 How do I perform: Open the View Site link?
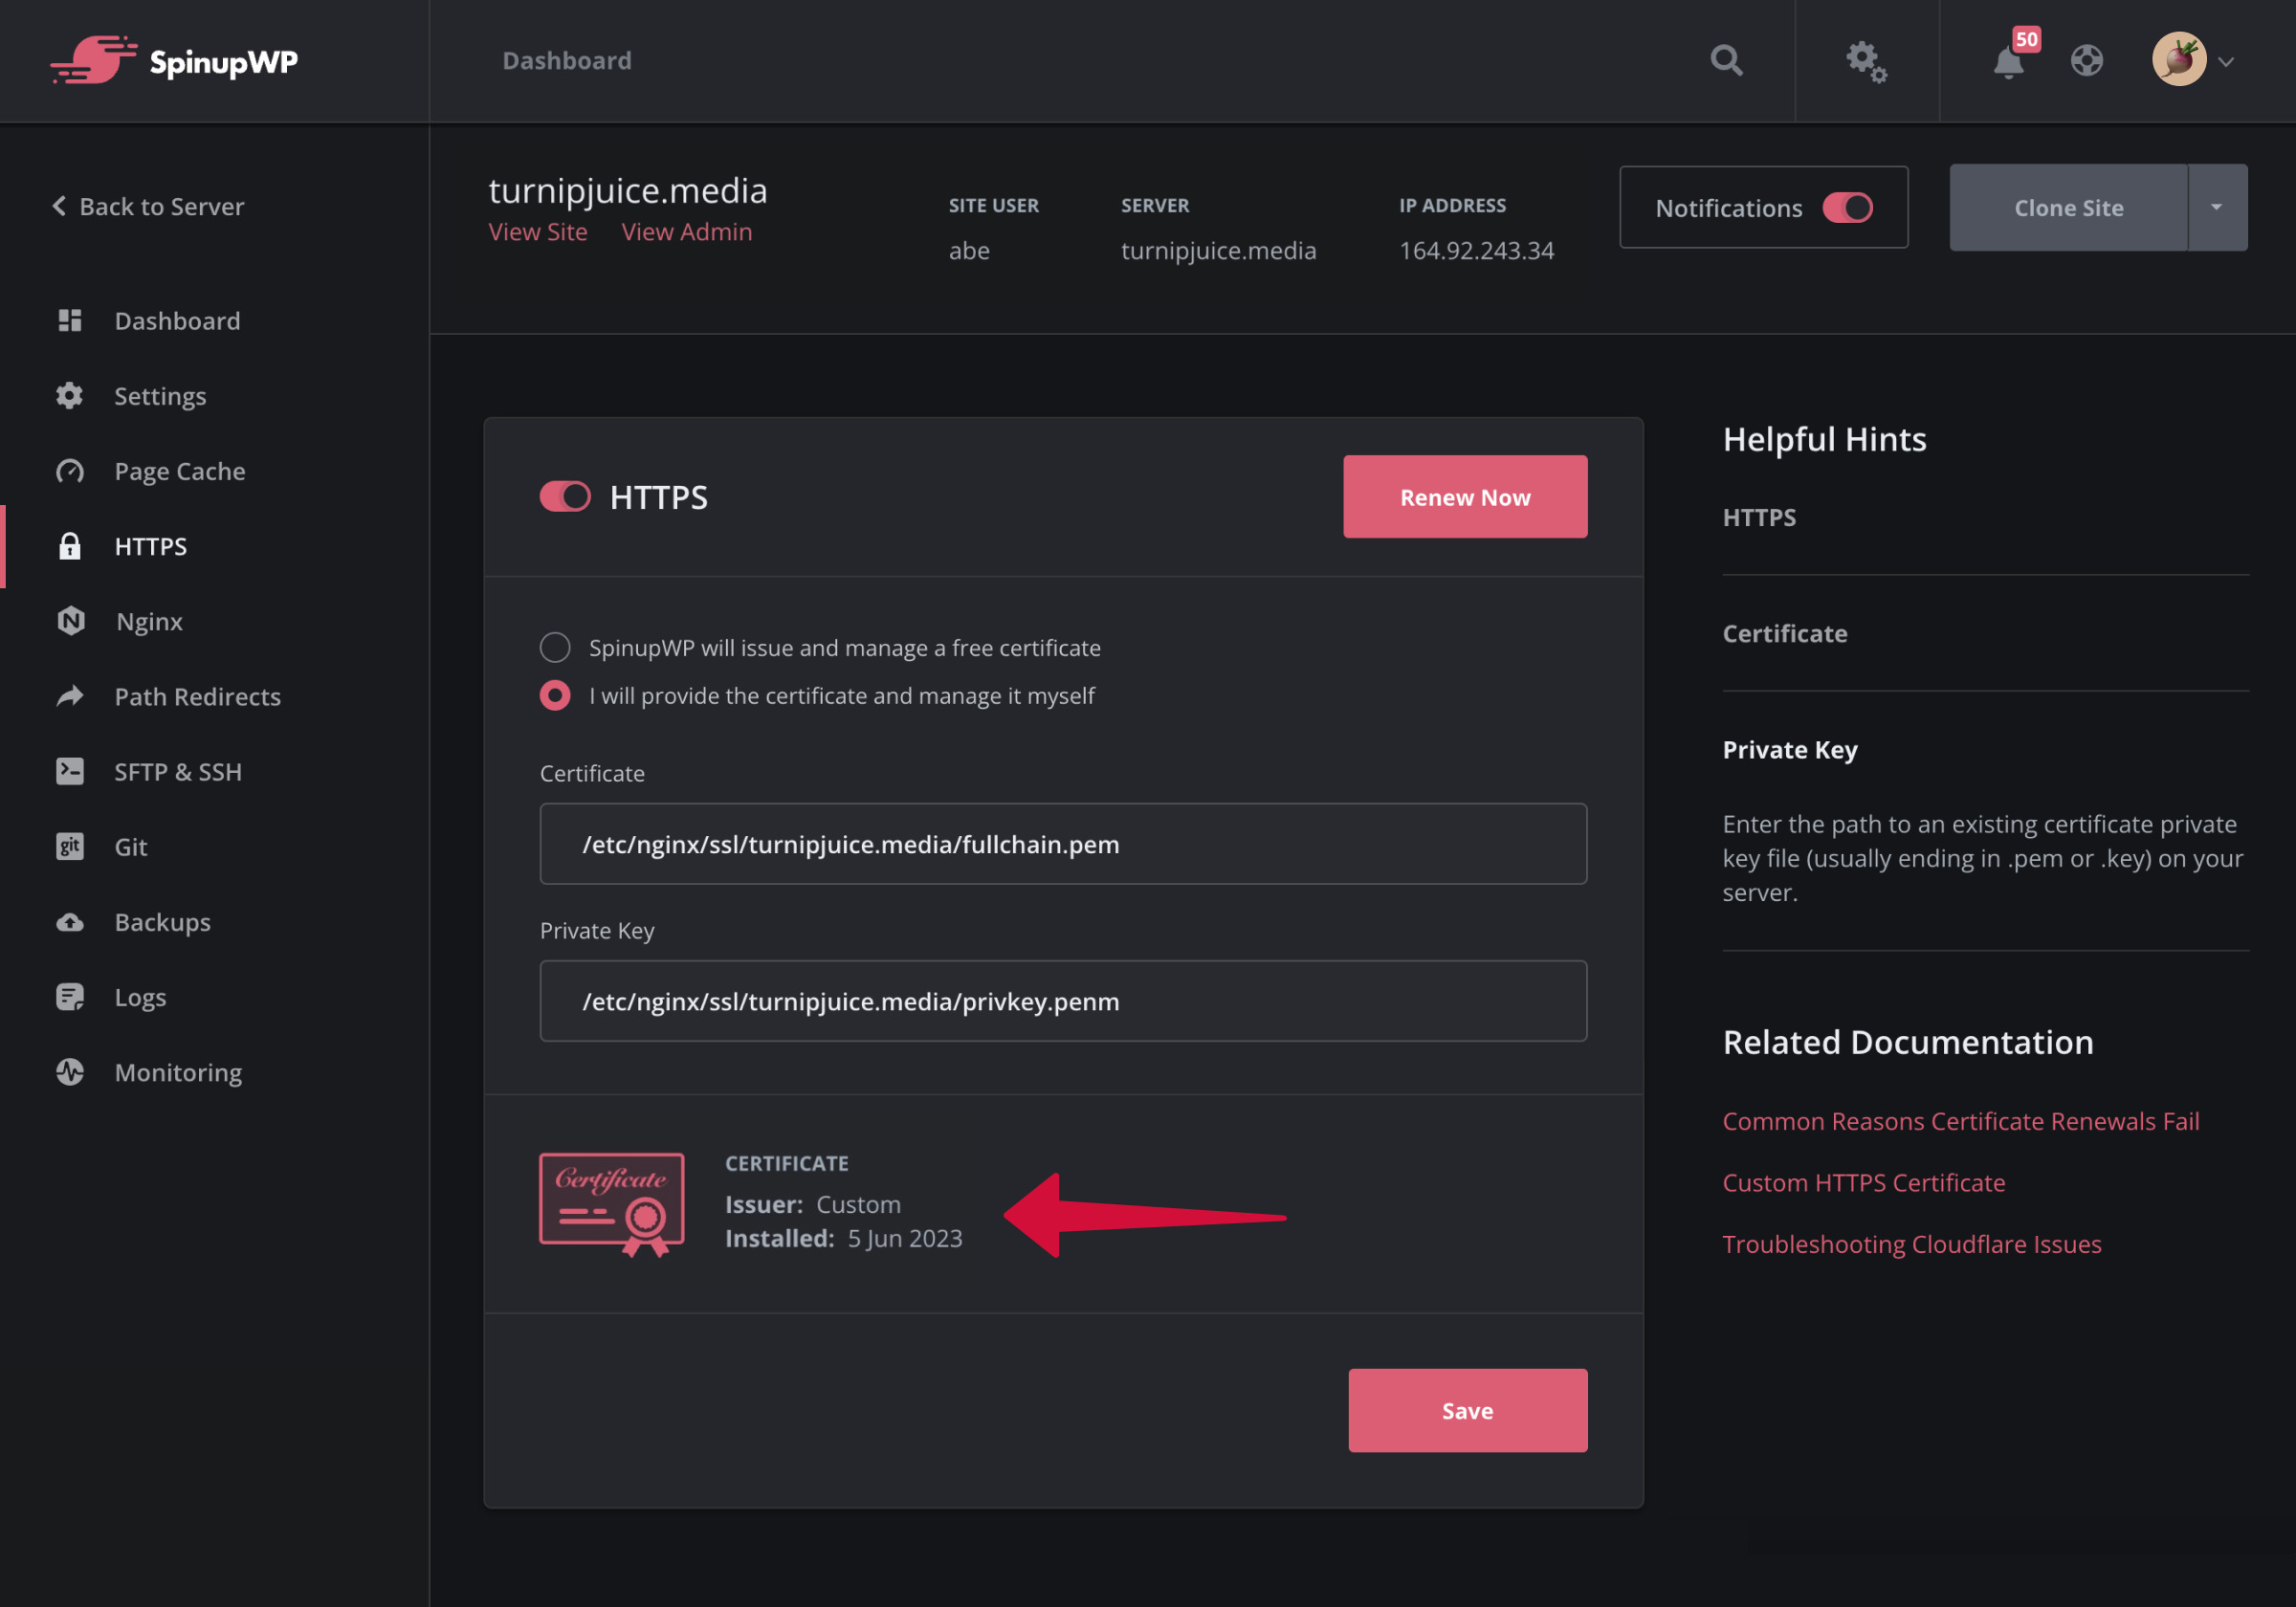coord(538,232)
